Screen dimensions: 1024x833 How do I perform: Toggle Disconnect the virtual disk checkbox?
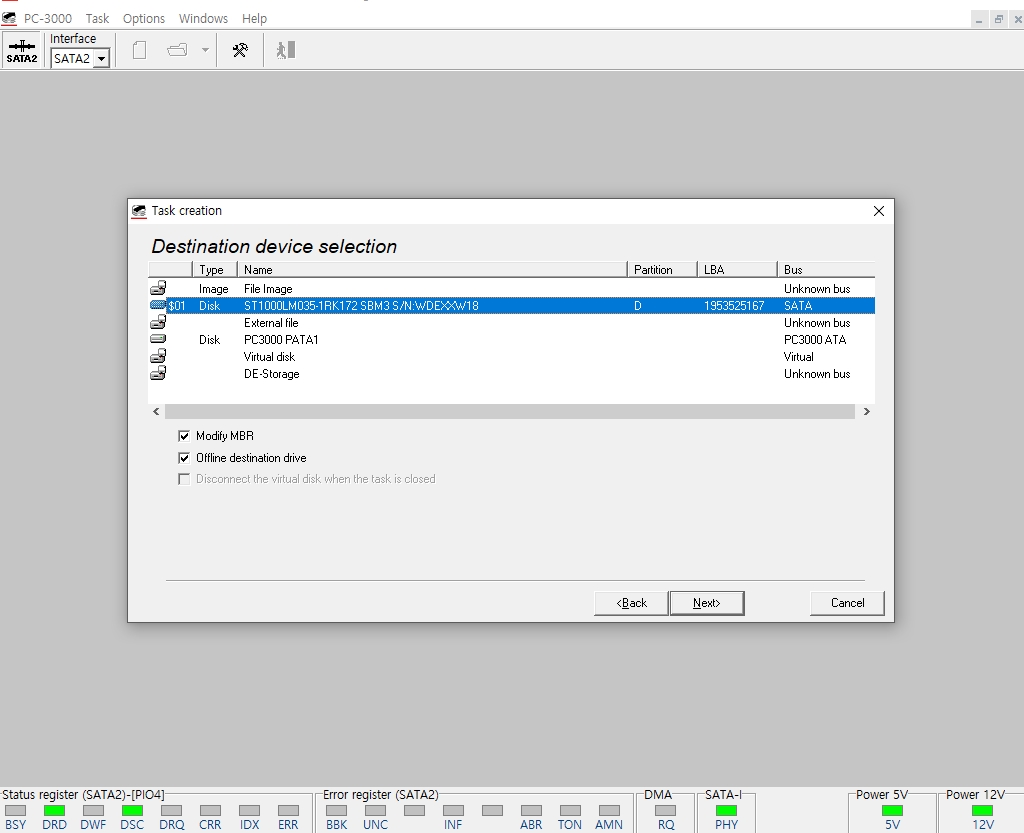184,479
